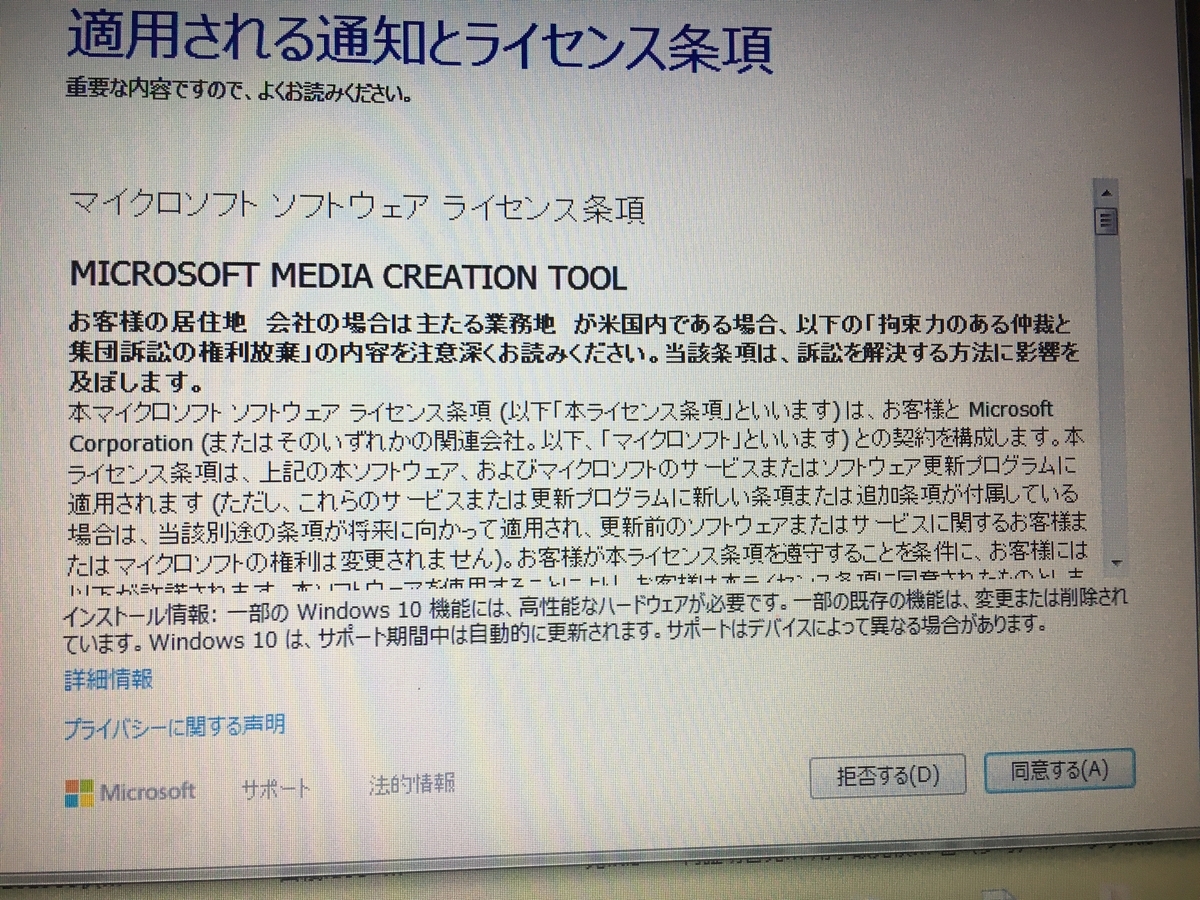Viewport: 1200px width, 900px height.
Task: Click the MICROSOFT MEDIA CREATION TOOL heading
Action: (x=348, y=275)
